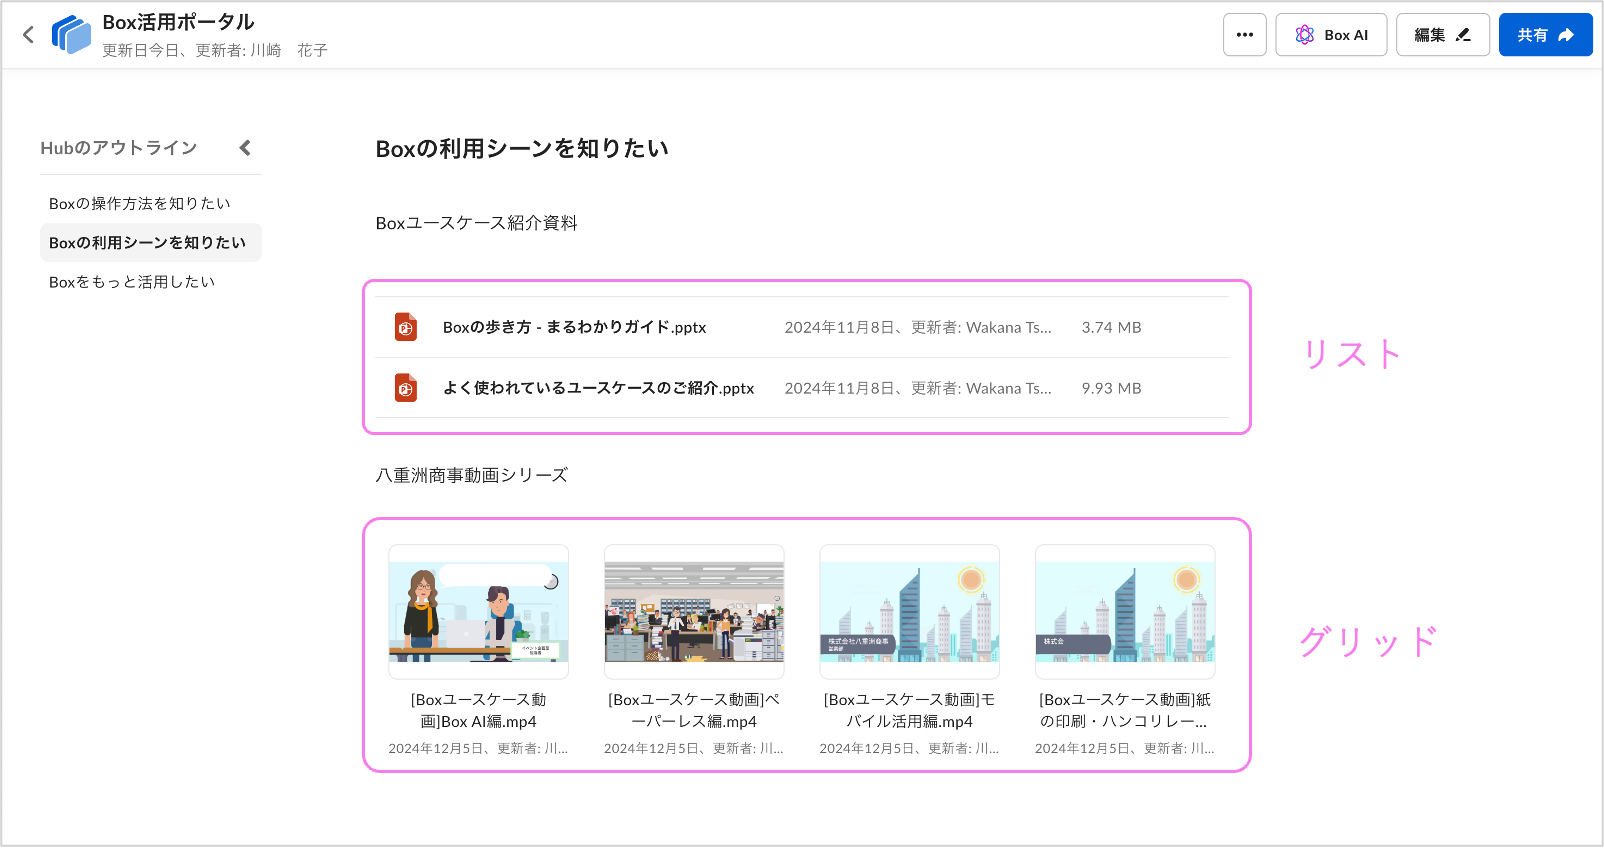Viewport: 1604px width, 848px height.
Task: Click the Boxの利用シーンを知りたい main section heading
Action: 522,149
